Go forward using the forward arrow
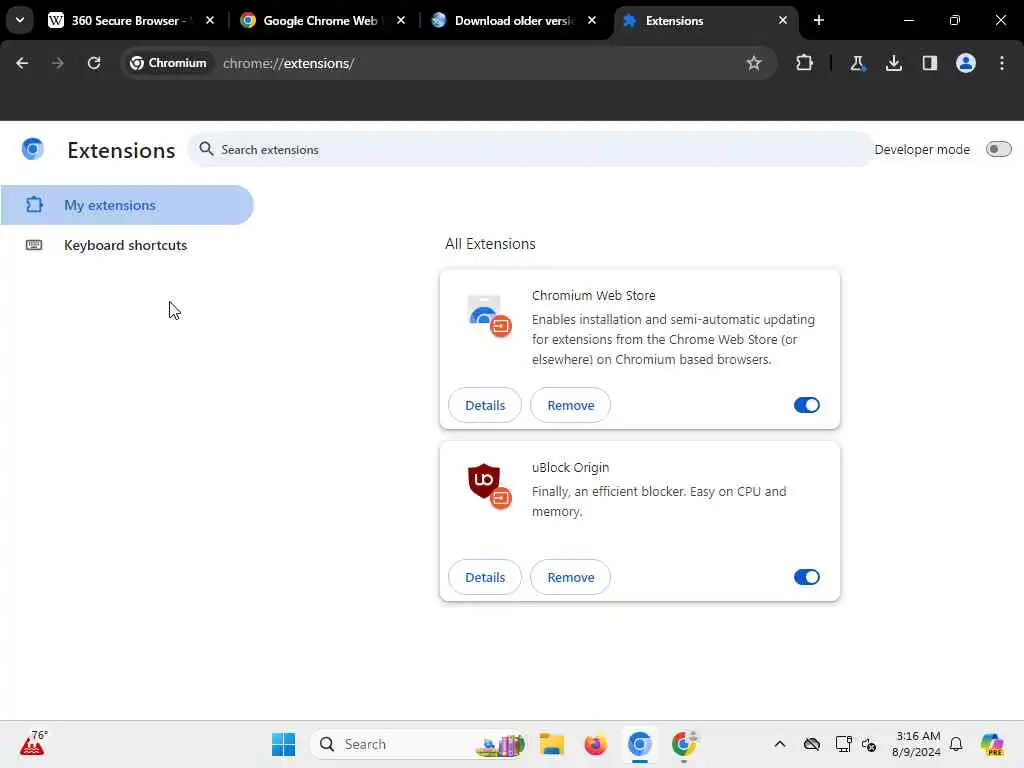This screenshot has width=1024, height=768. click(57, 63)
